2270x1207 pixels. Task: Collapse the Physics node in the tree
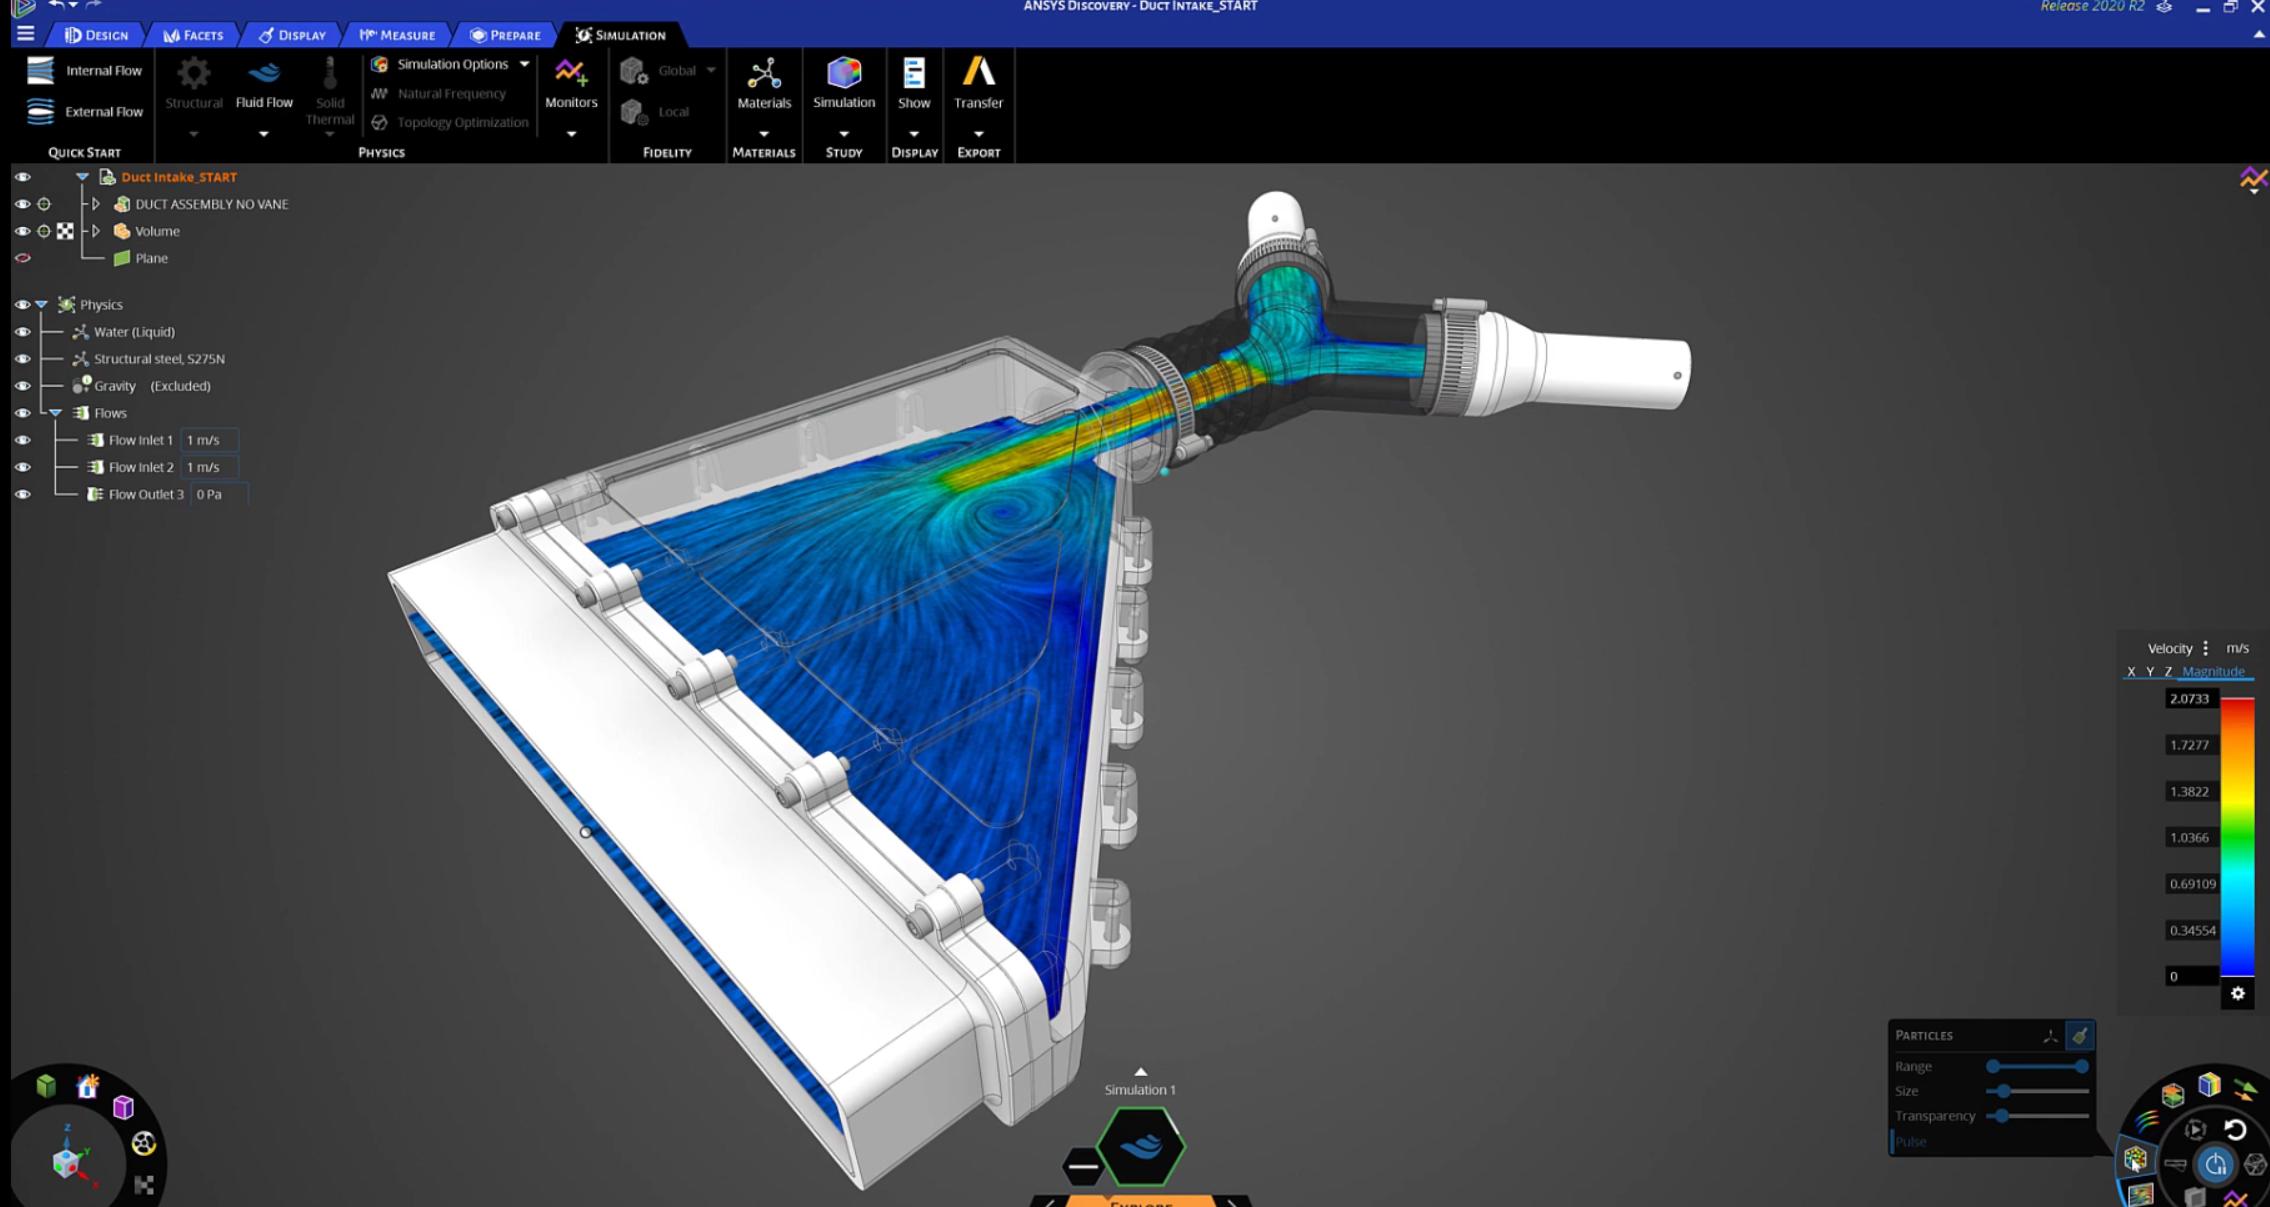click(40, 304)
